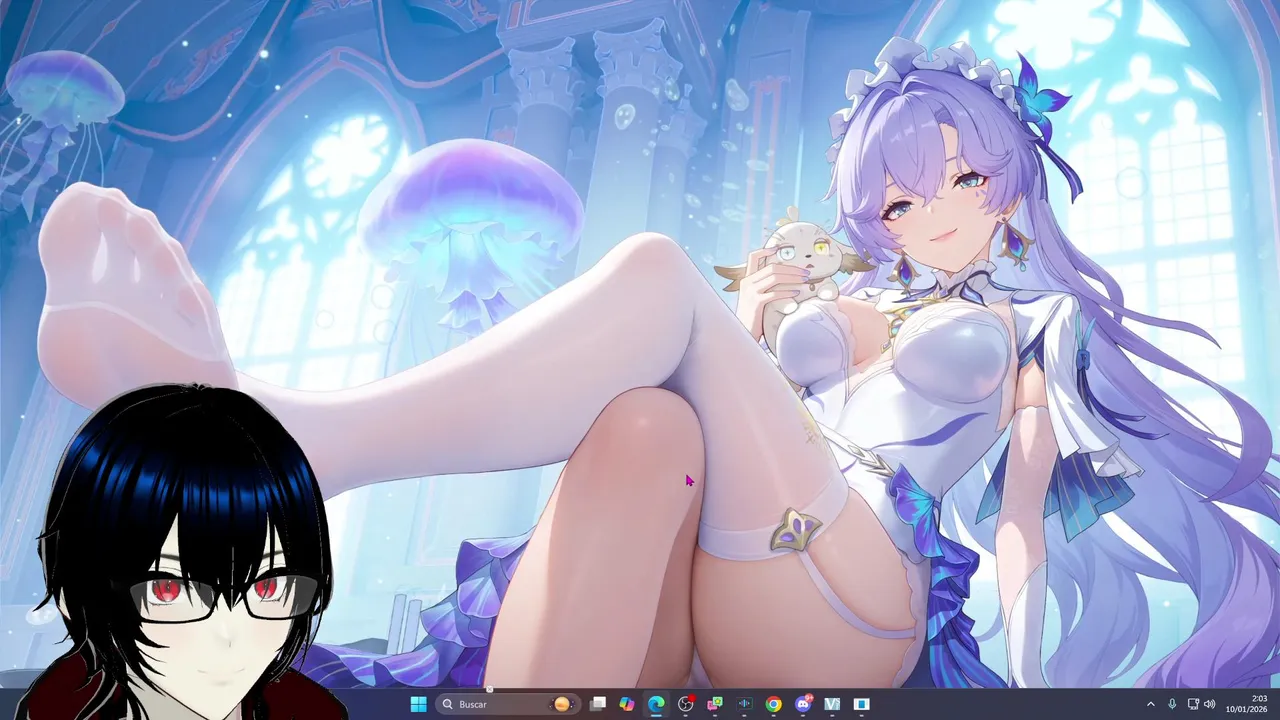This screenshot has width=1280, height=720.
Task: Launch Copilot from the taskbar
Action: [x=627, y=704]
